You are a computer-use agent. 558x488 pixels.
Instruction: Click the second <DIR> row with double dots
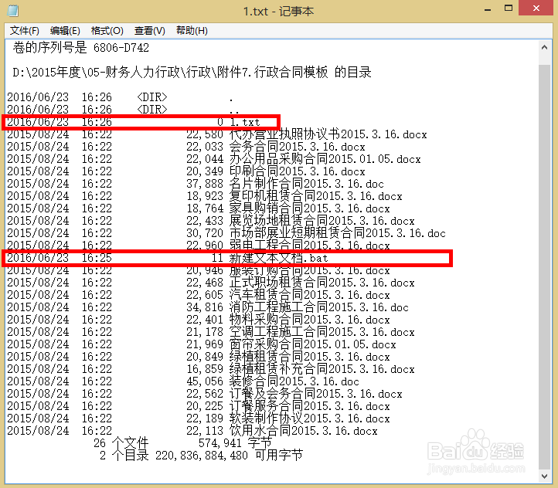123,110
